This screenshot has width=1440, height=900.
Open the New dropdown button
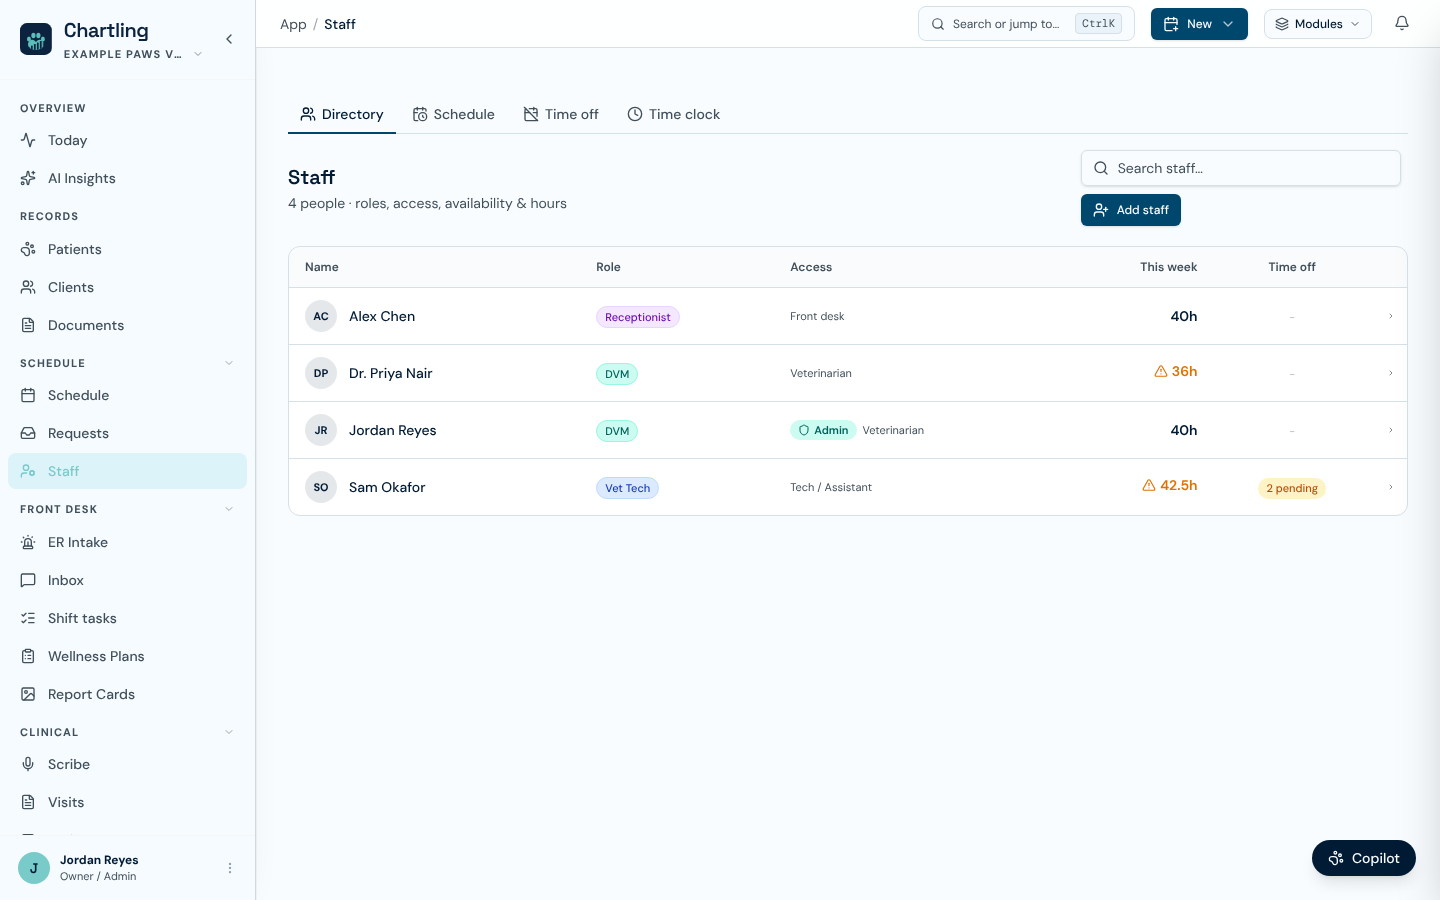pos(1199,24)
